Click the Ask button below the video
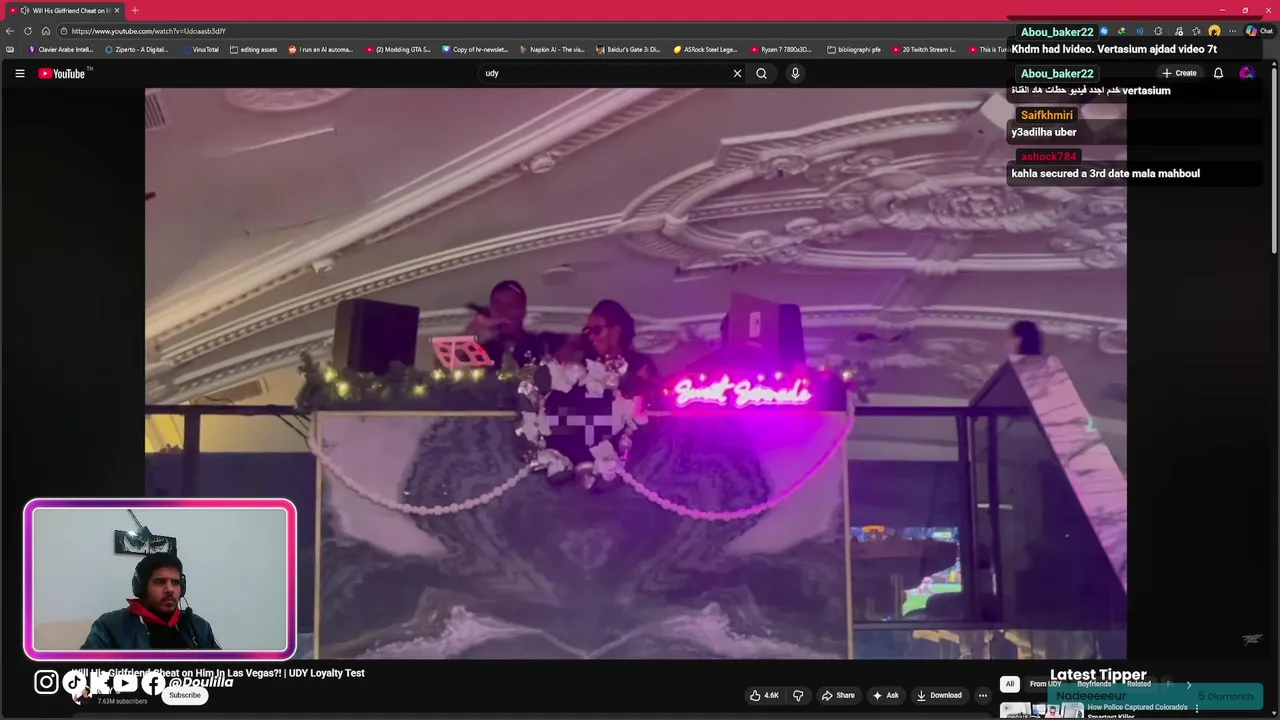The width and height of the screenshot is (1280, 720). (x=885, y=695)
